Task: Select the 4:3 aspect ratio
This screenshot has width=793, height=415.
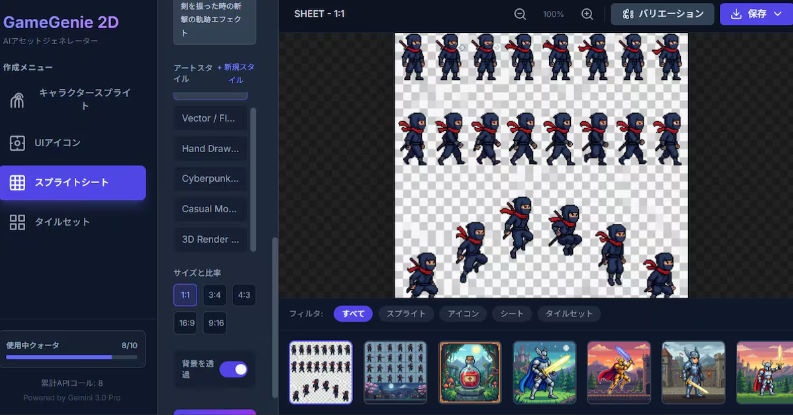Action: pos(244,295)
